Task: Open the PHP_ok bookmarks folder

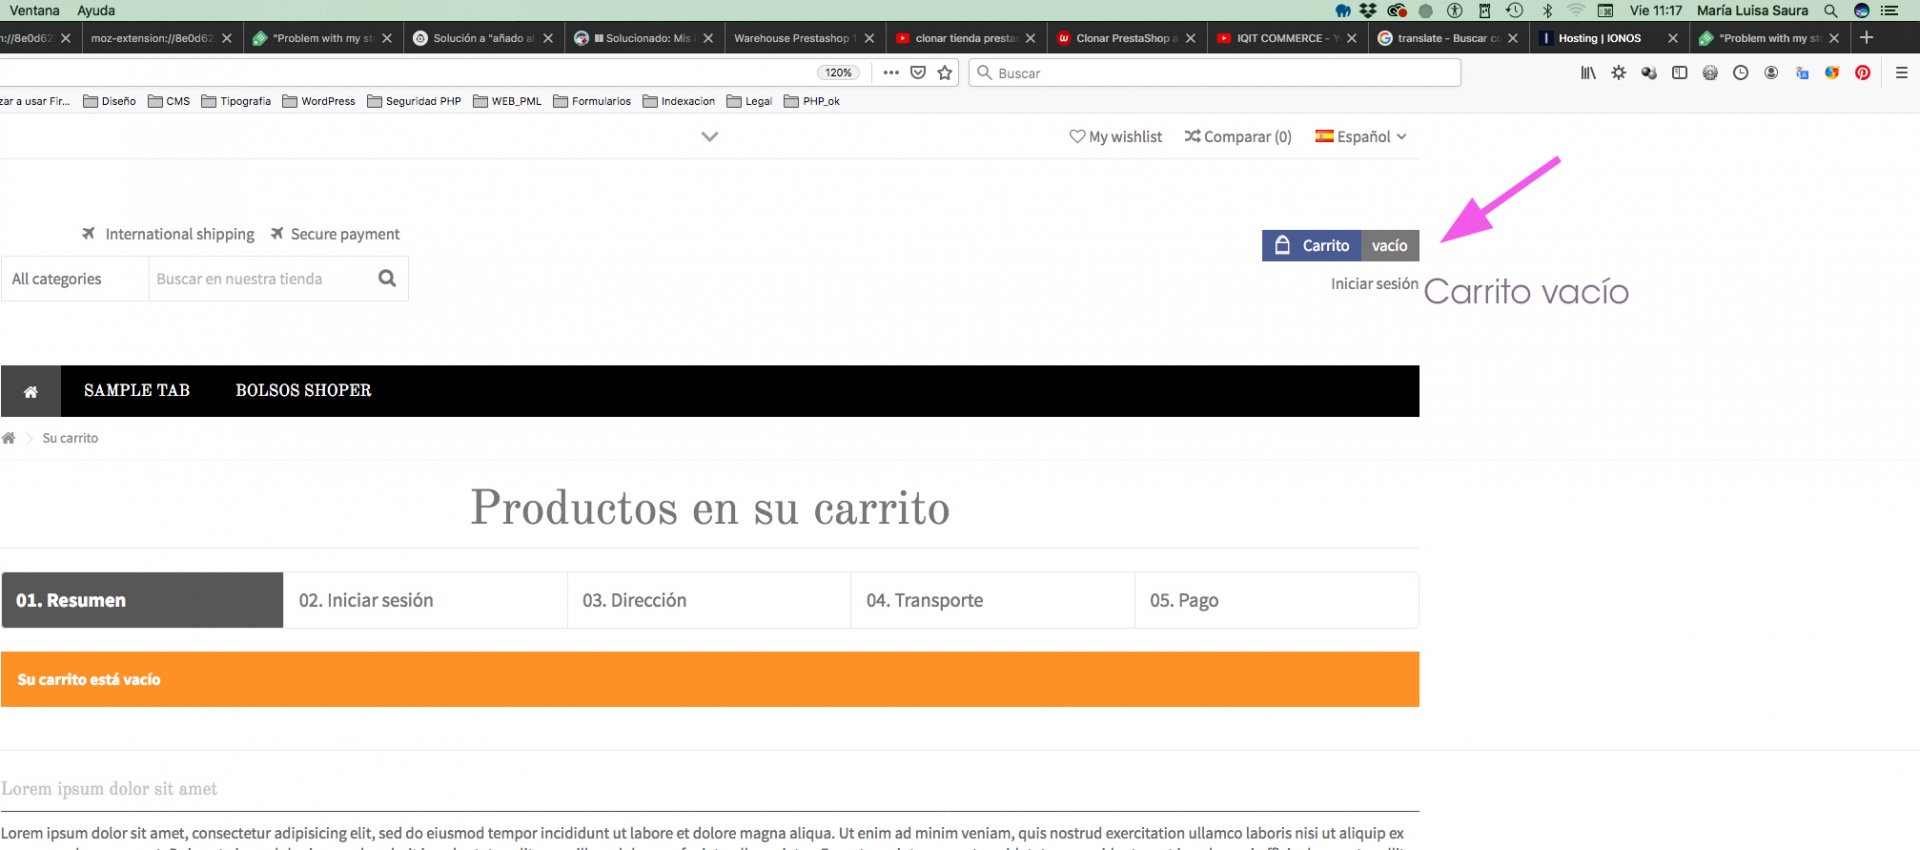Action: pyautogui.click(x=812, y=101)
